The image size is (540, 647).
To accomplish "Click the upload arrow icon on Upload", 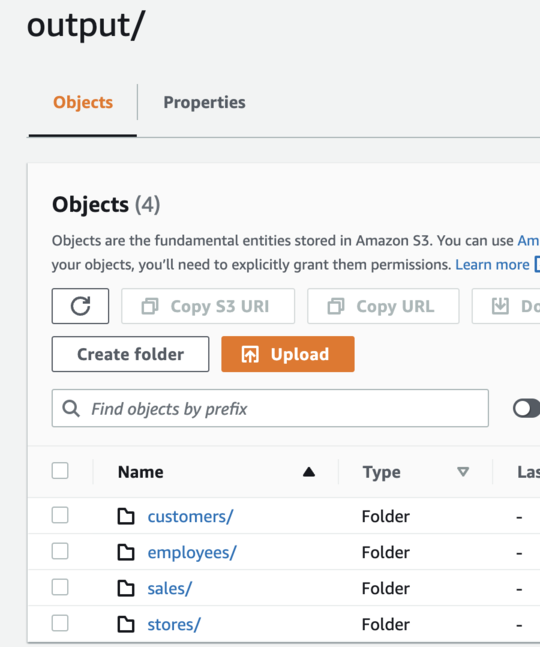I will click(250, 354).
